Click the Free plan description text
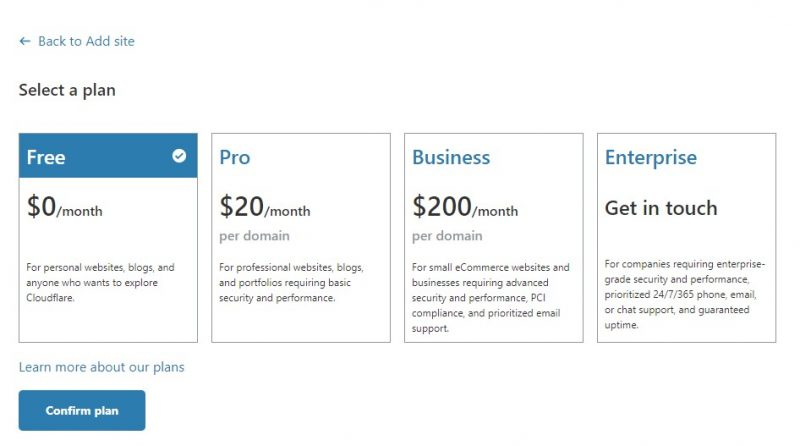Image resolution: width=800 pixels, height=446 pixels. [101, 283]
